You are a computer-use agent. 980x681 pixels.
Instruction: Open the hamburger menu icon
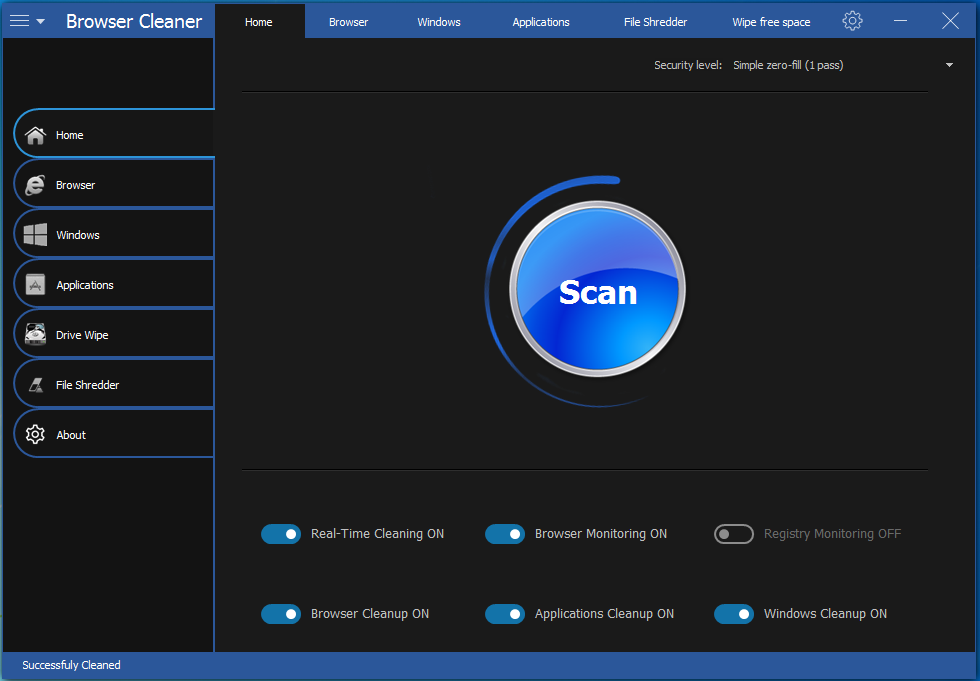point(19,21)
